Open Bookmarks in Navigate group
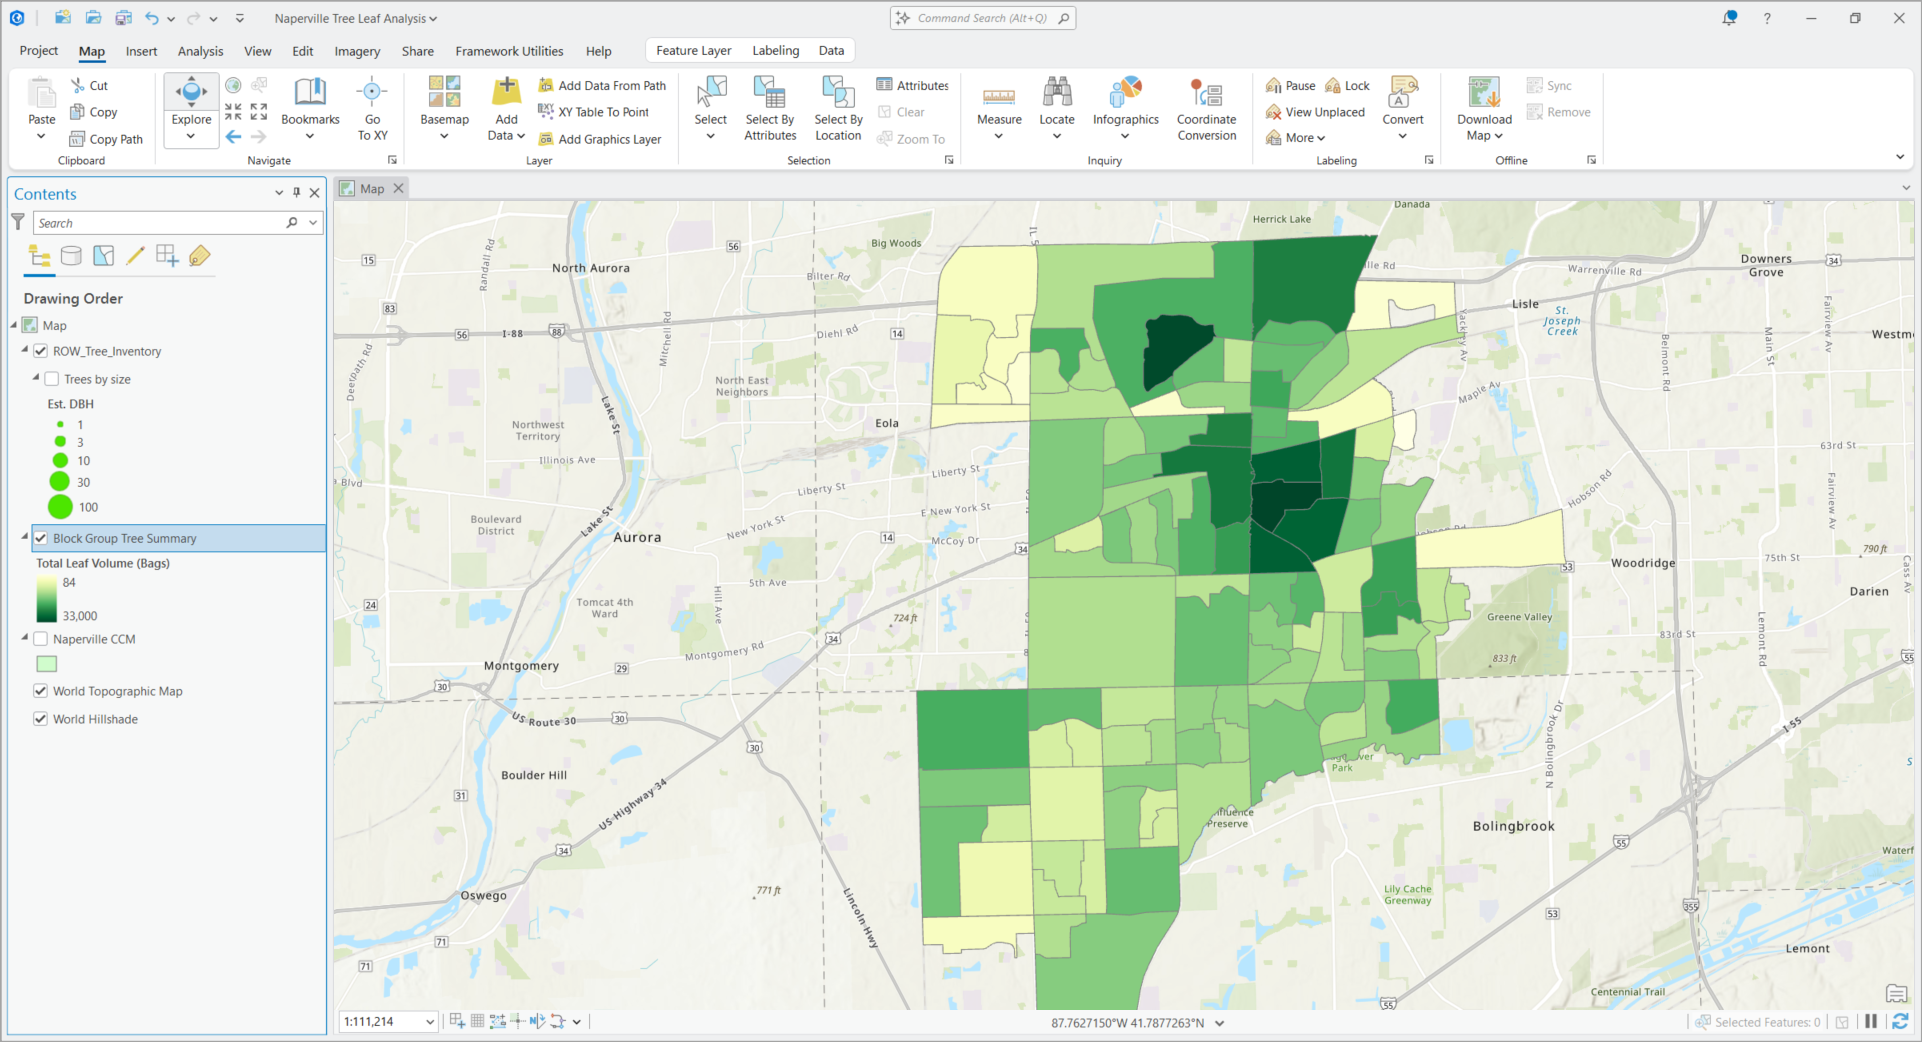The width and height of the screenshot is (1922, 1042). click(310, 109)
